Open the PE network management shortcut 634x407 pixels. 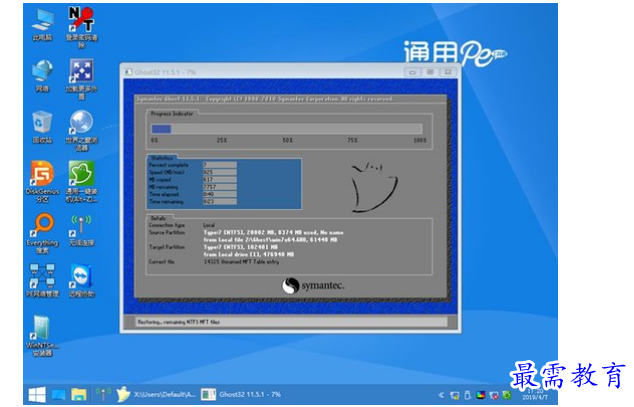(42, 280)
